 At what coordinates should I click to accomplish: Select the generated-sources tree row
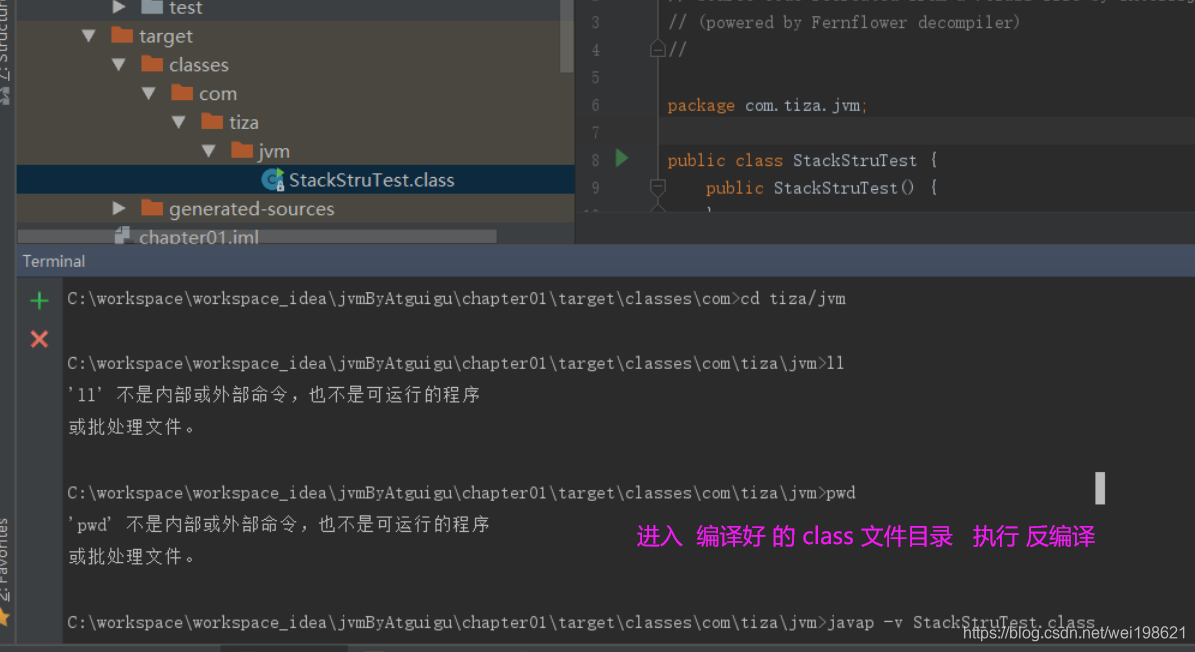point(296,208)
